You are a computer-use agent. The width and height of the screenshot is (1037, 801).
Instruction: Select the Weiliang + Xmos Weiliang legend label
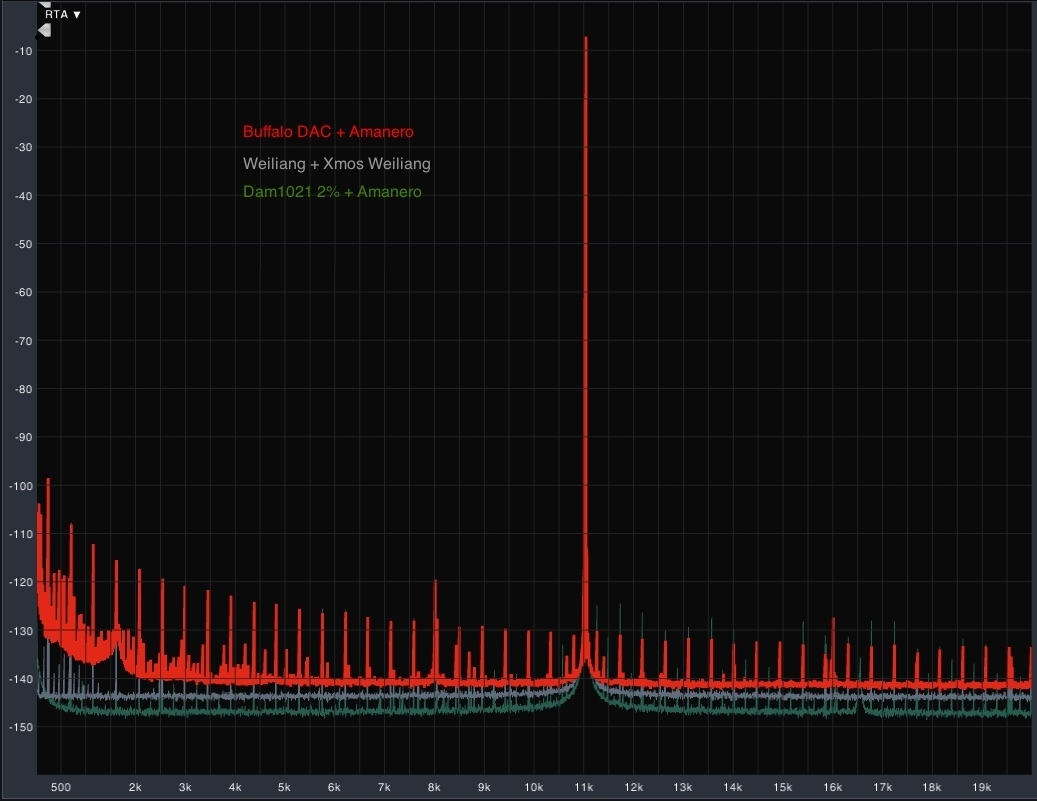[x=337, y=163]
